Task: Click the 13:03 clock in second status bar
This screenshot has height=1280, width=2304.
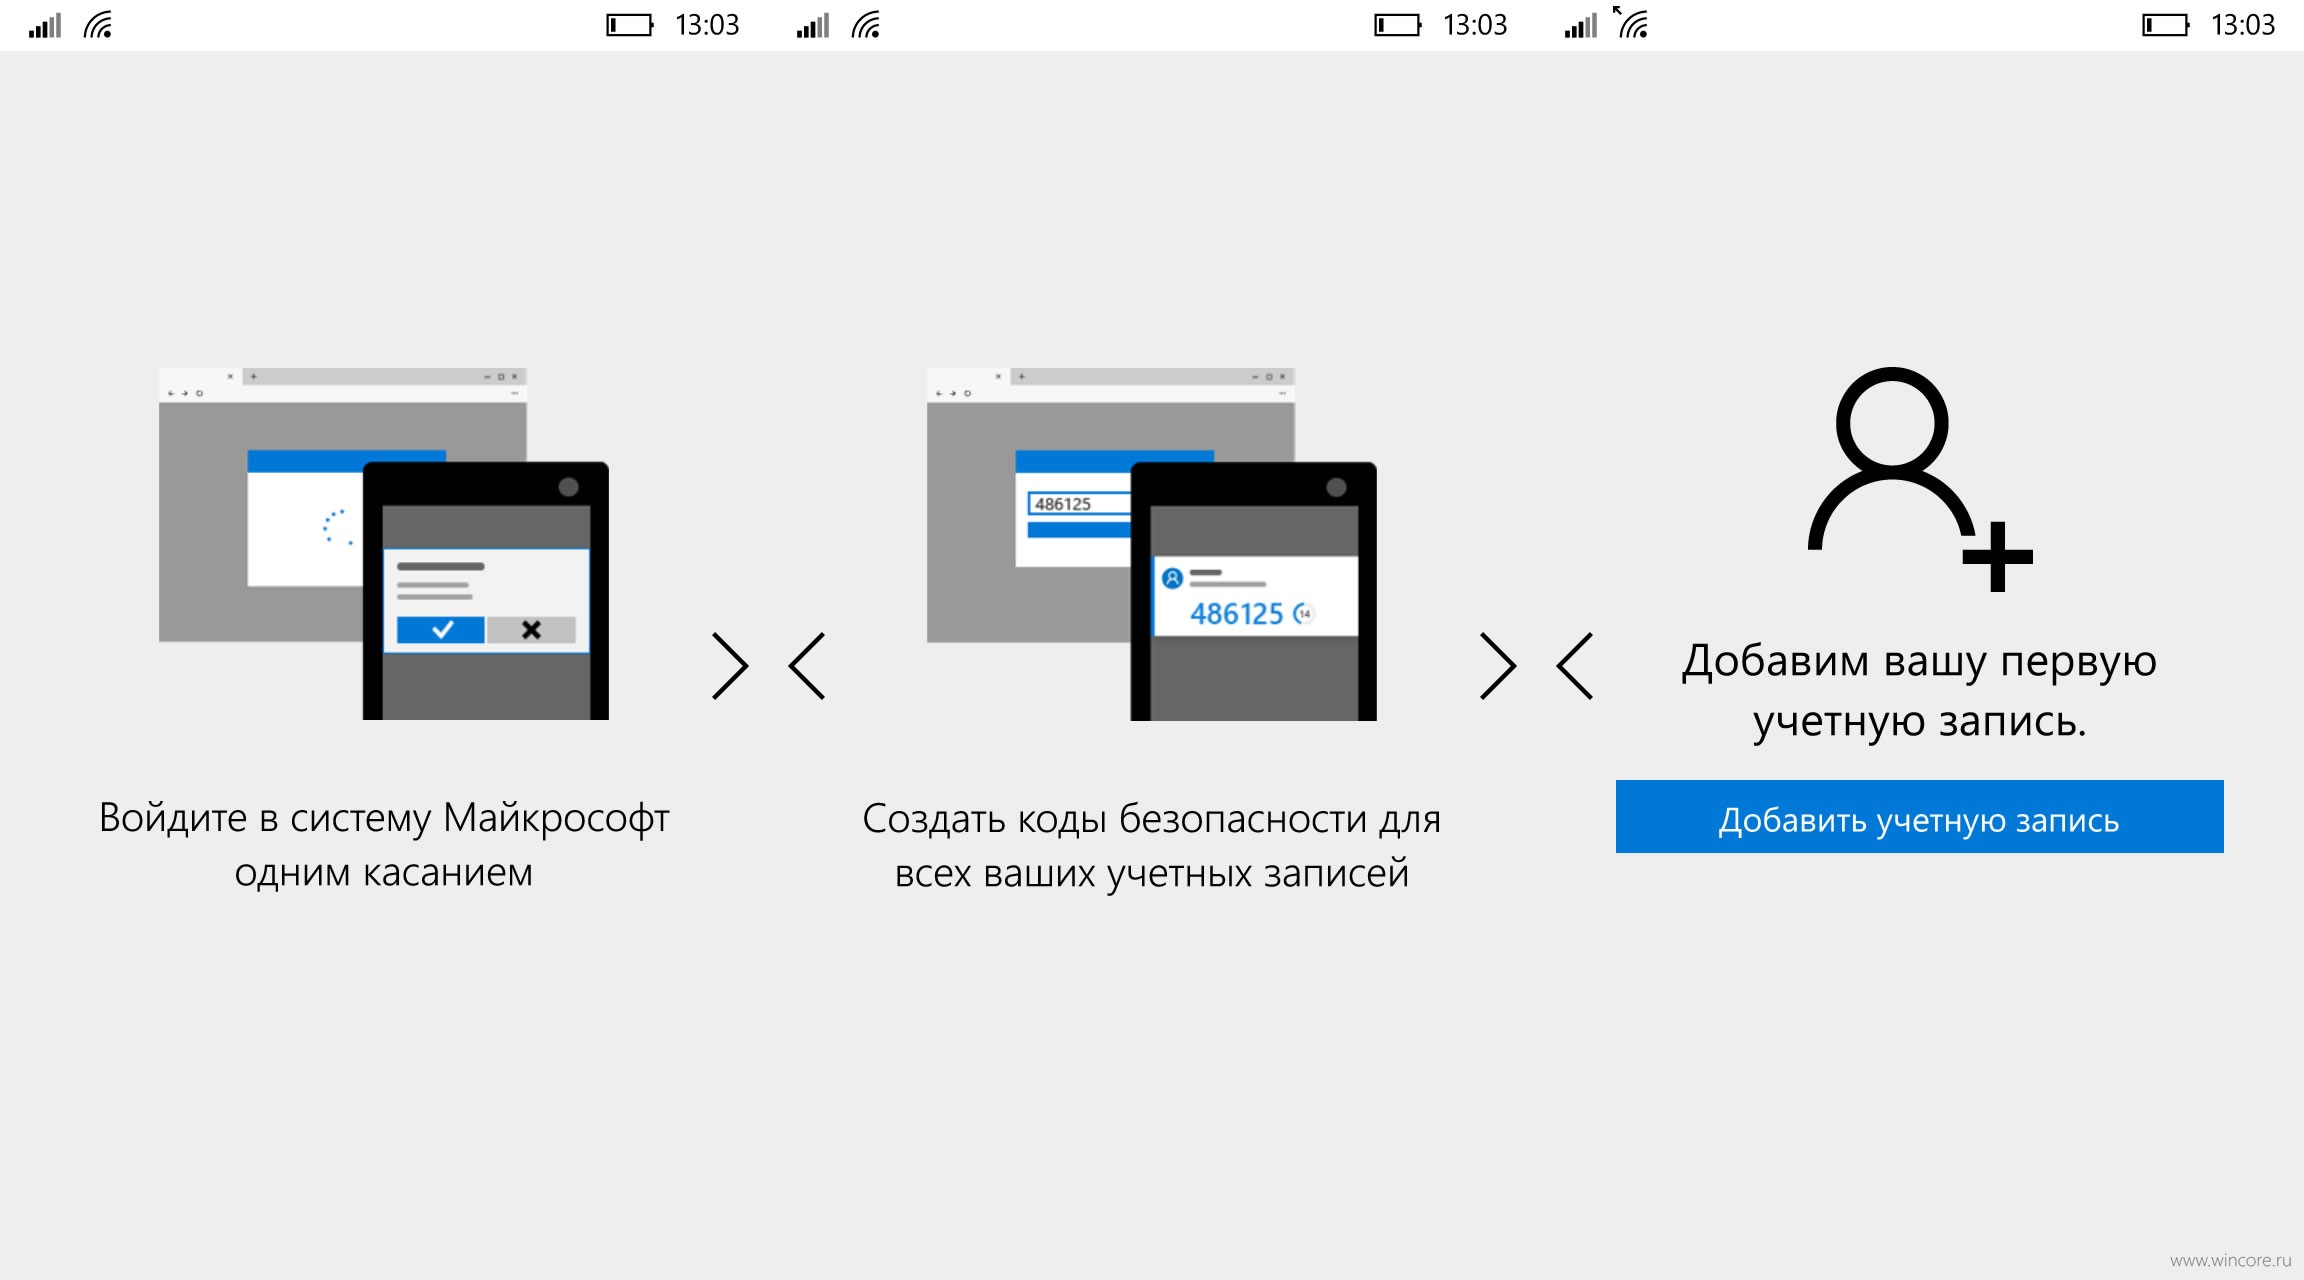Action: tap(1475, 25)
